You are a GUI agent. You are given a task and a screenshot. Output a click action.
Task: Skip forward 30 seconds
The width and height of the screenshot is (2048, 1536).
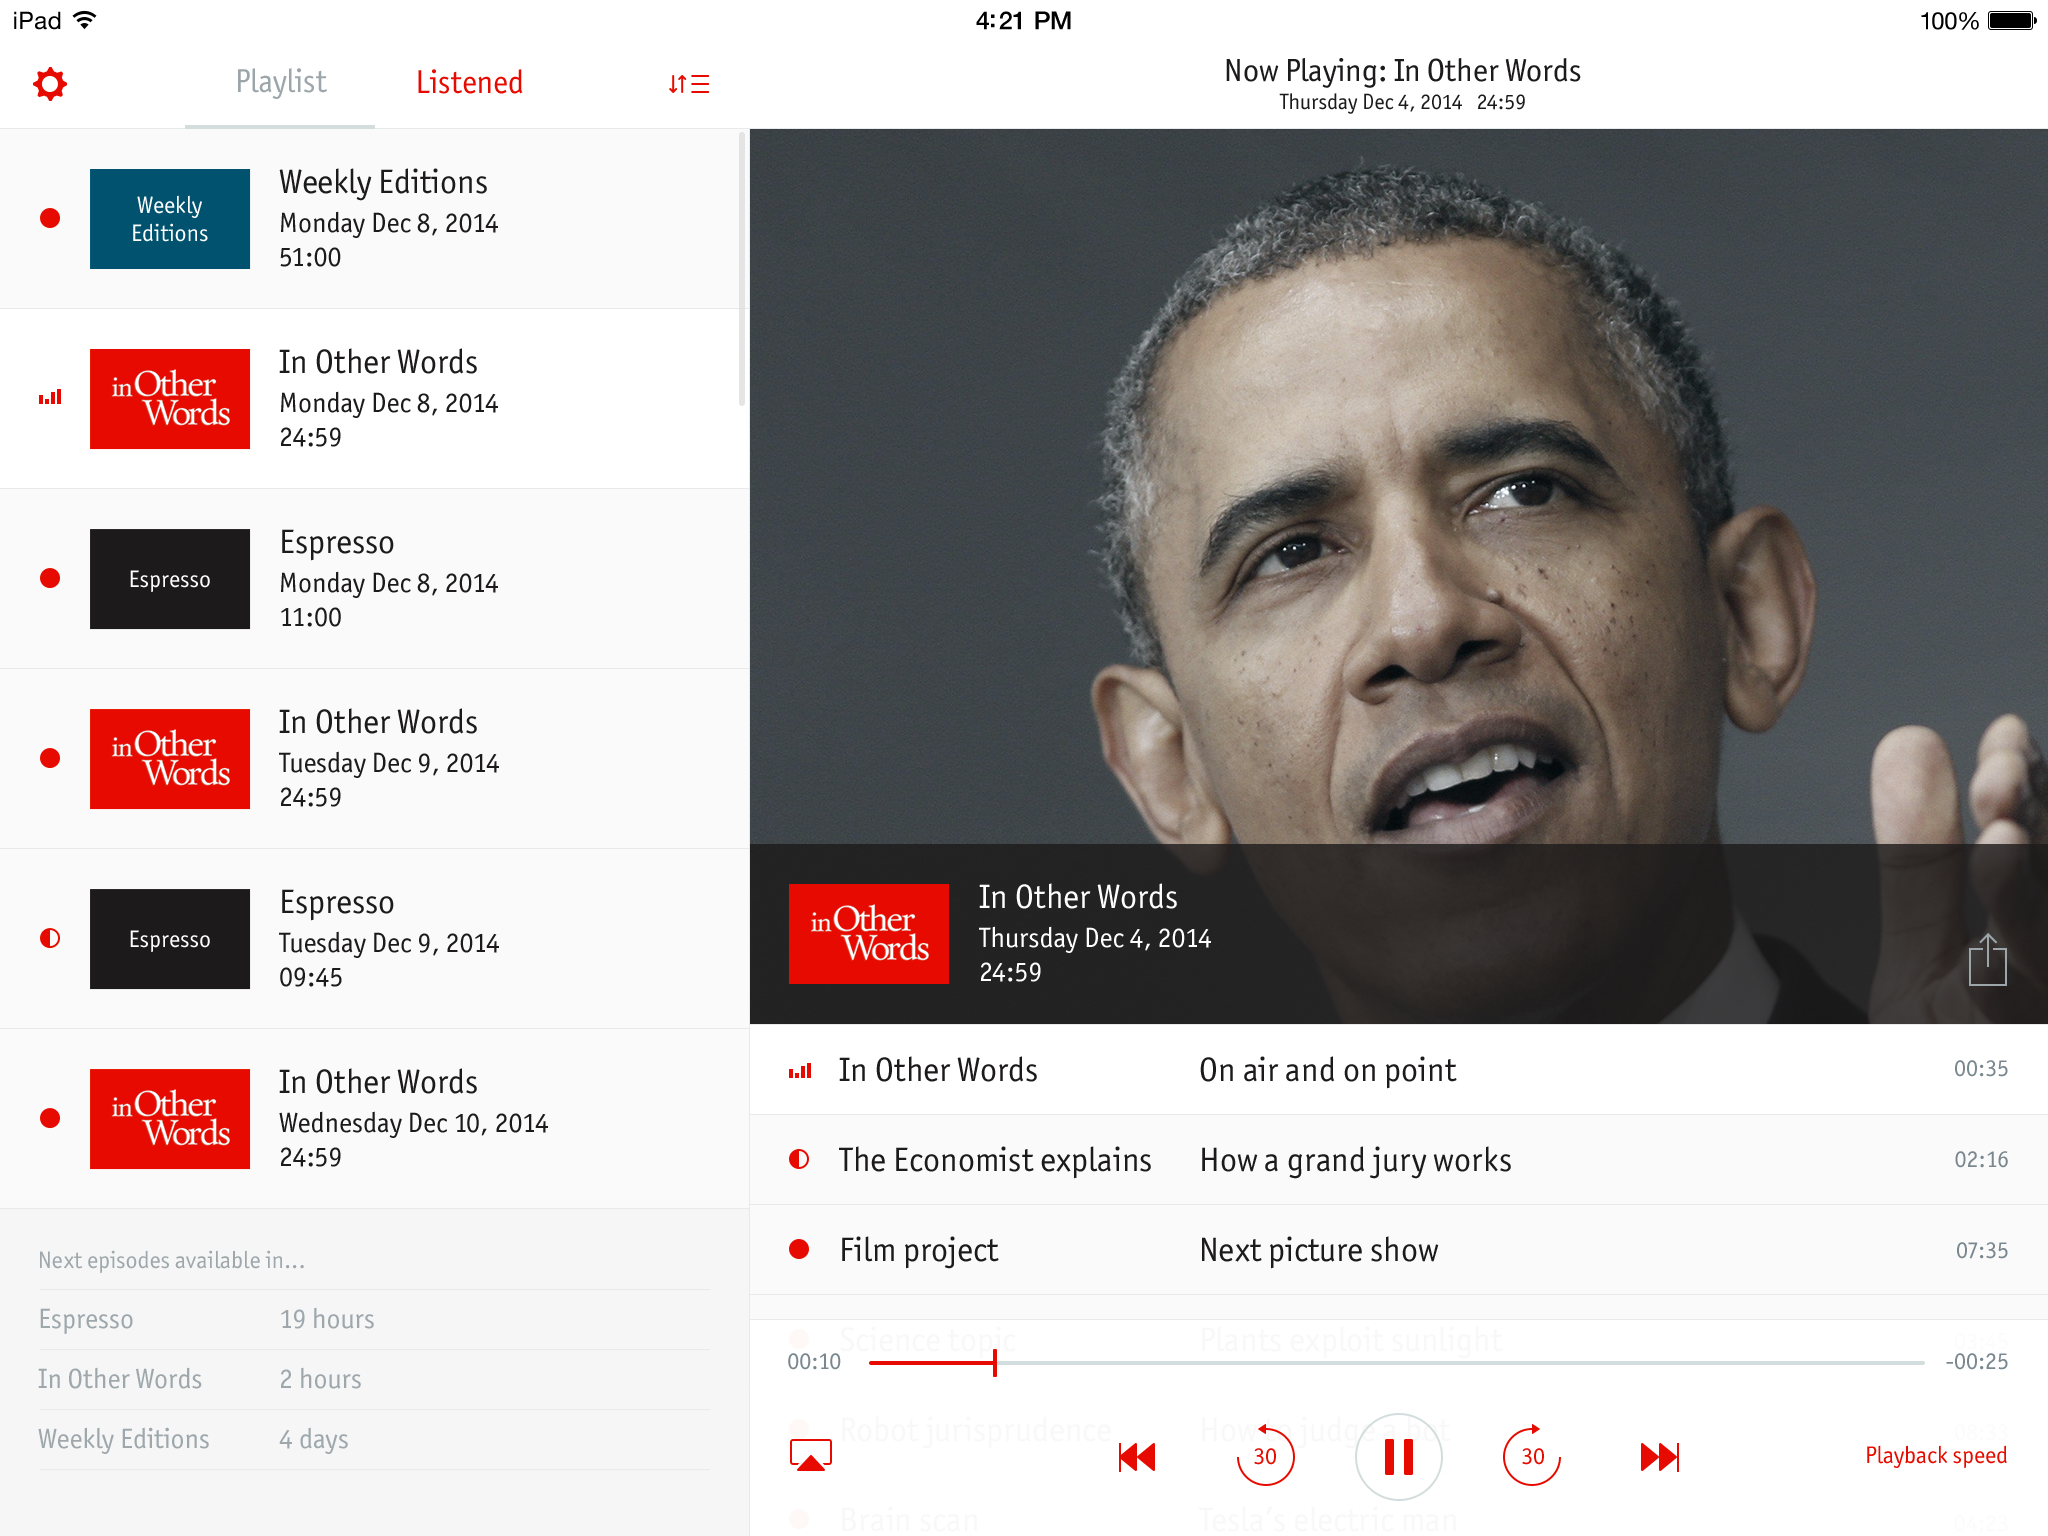pos(1532,1456)
